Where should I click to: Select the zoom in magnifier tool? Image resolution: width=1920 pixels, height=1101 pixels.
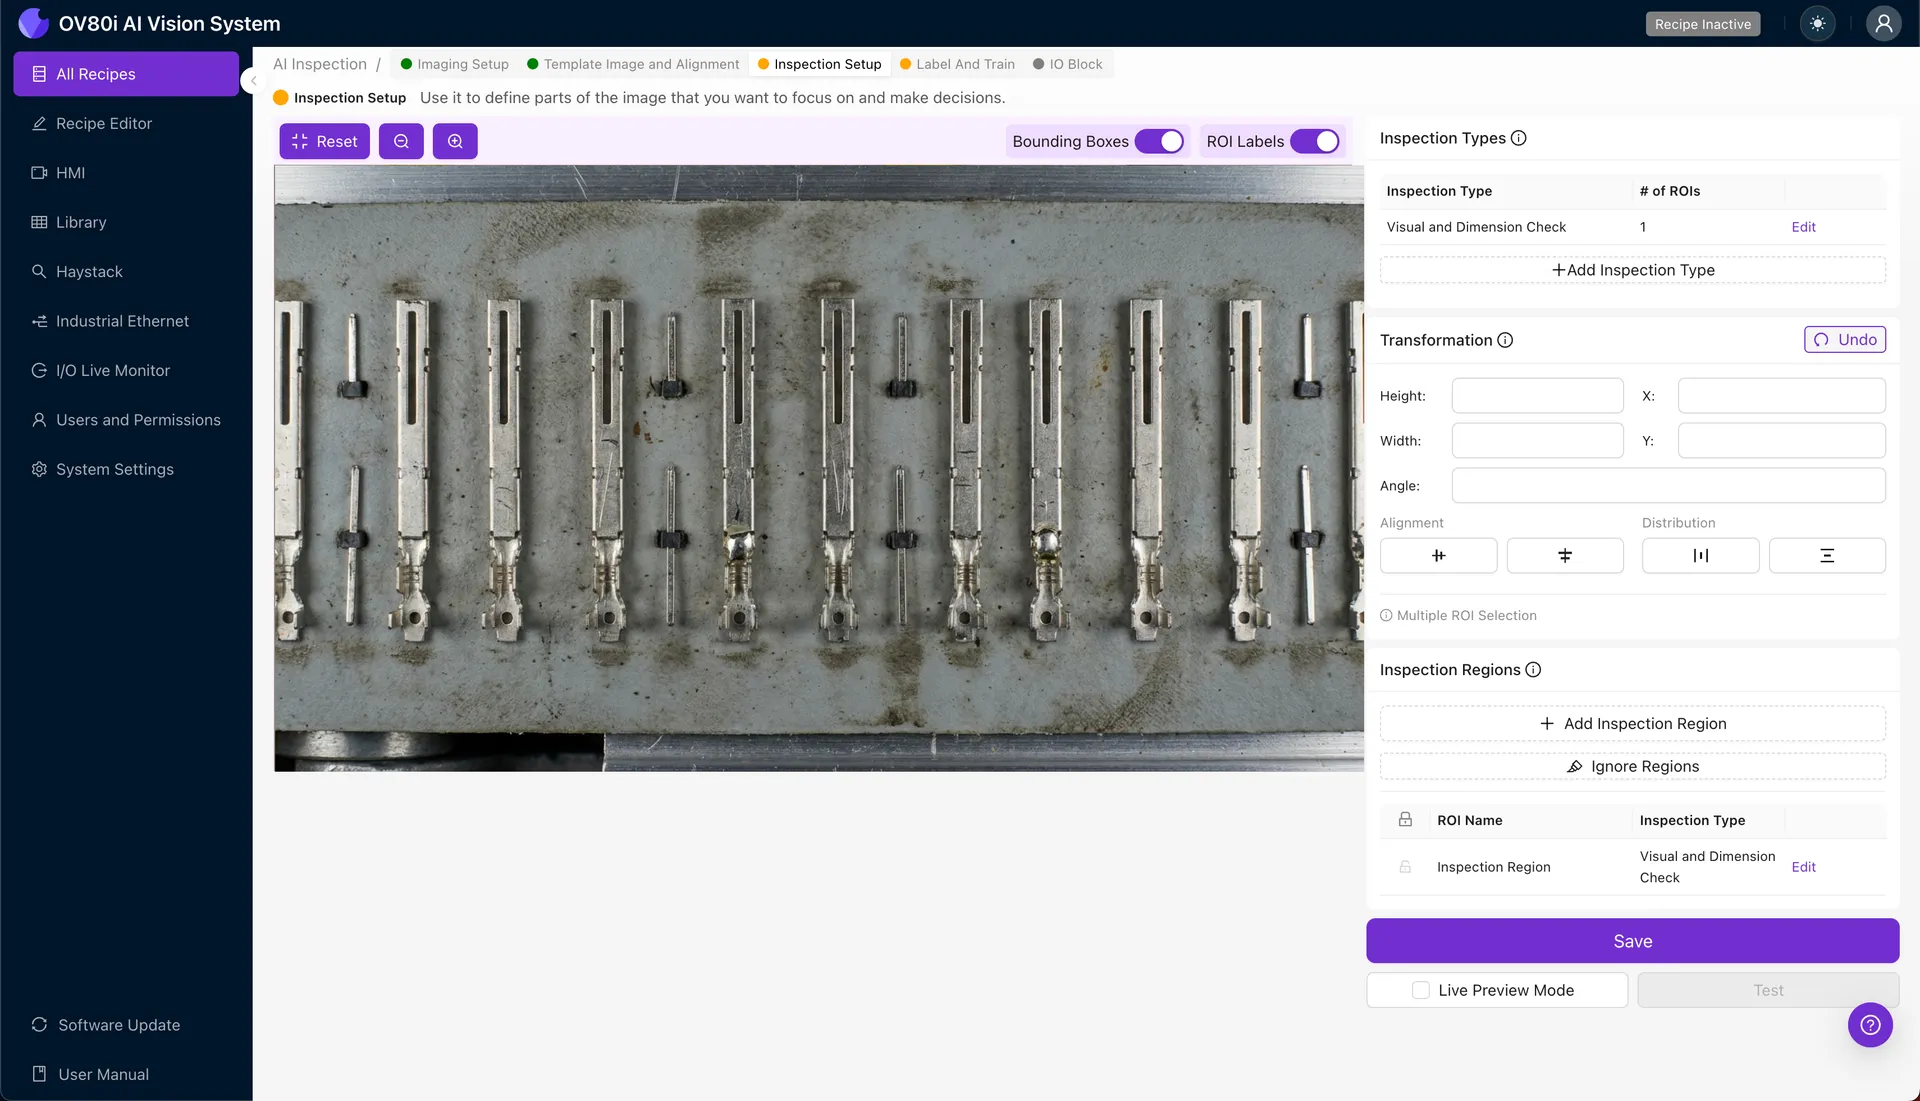(455, 141)
